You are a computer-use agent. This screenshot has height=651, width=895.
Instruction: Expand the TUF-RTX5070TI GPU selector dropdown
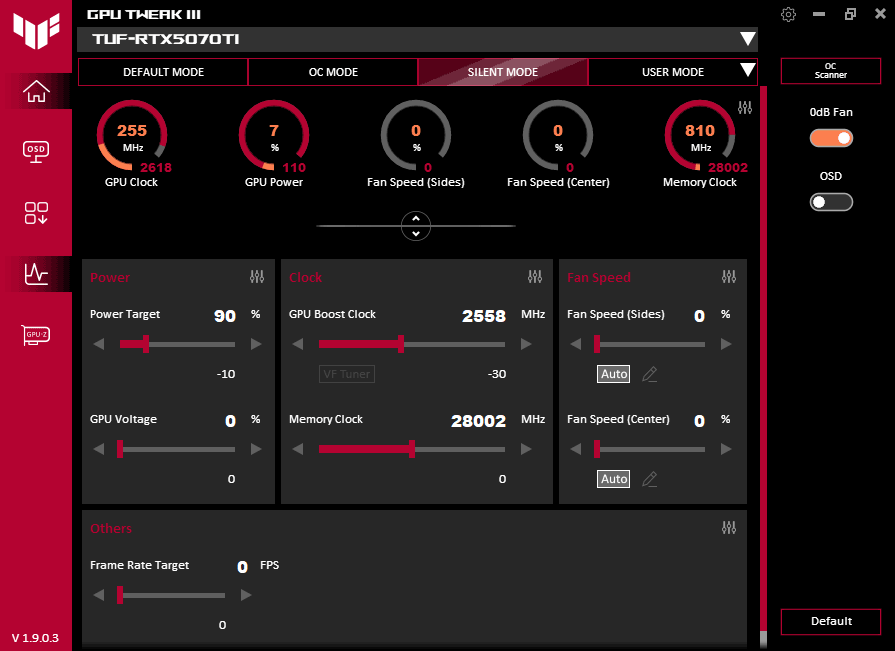click(x=747, y=39)
